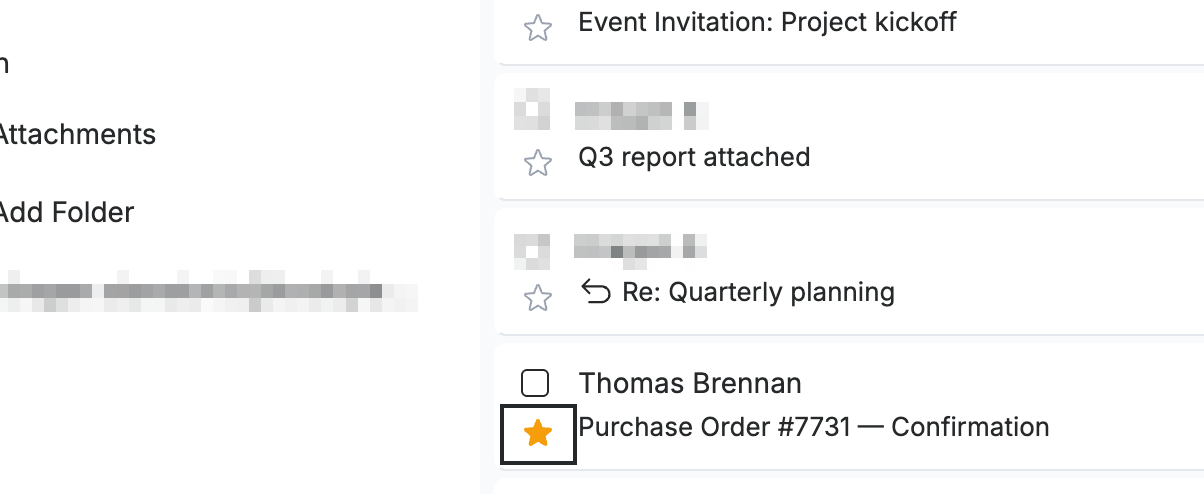
Task: Click the blurred sender name above Re: Quarterly planning
Action: click(641, 246)
